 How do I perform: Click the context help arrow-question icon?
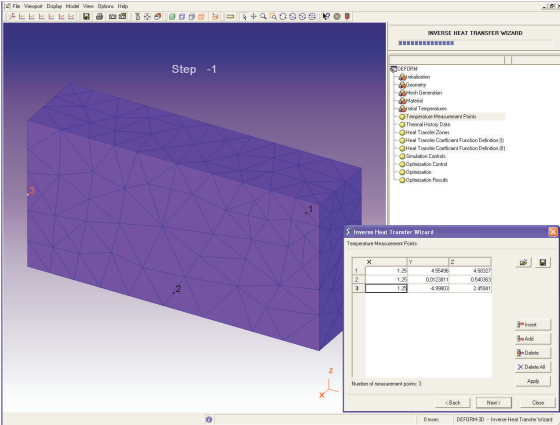tap(326, 16)
